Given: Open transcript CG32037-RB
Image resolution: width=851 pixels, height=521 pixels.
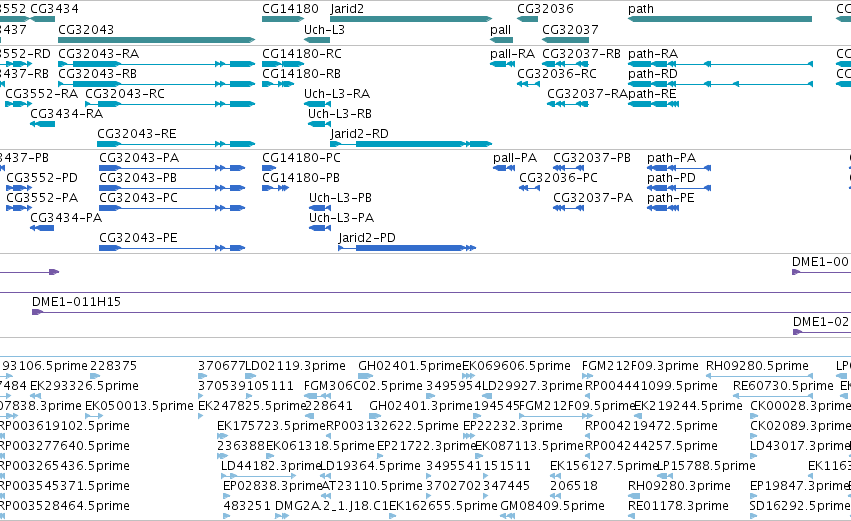Looking at the screenshot, I should point(581,54).
